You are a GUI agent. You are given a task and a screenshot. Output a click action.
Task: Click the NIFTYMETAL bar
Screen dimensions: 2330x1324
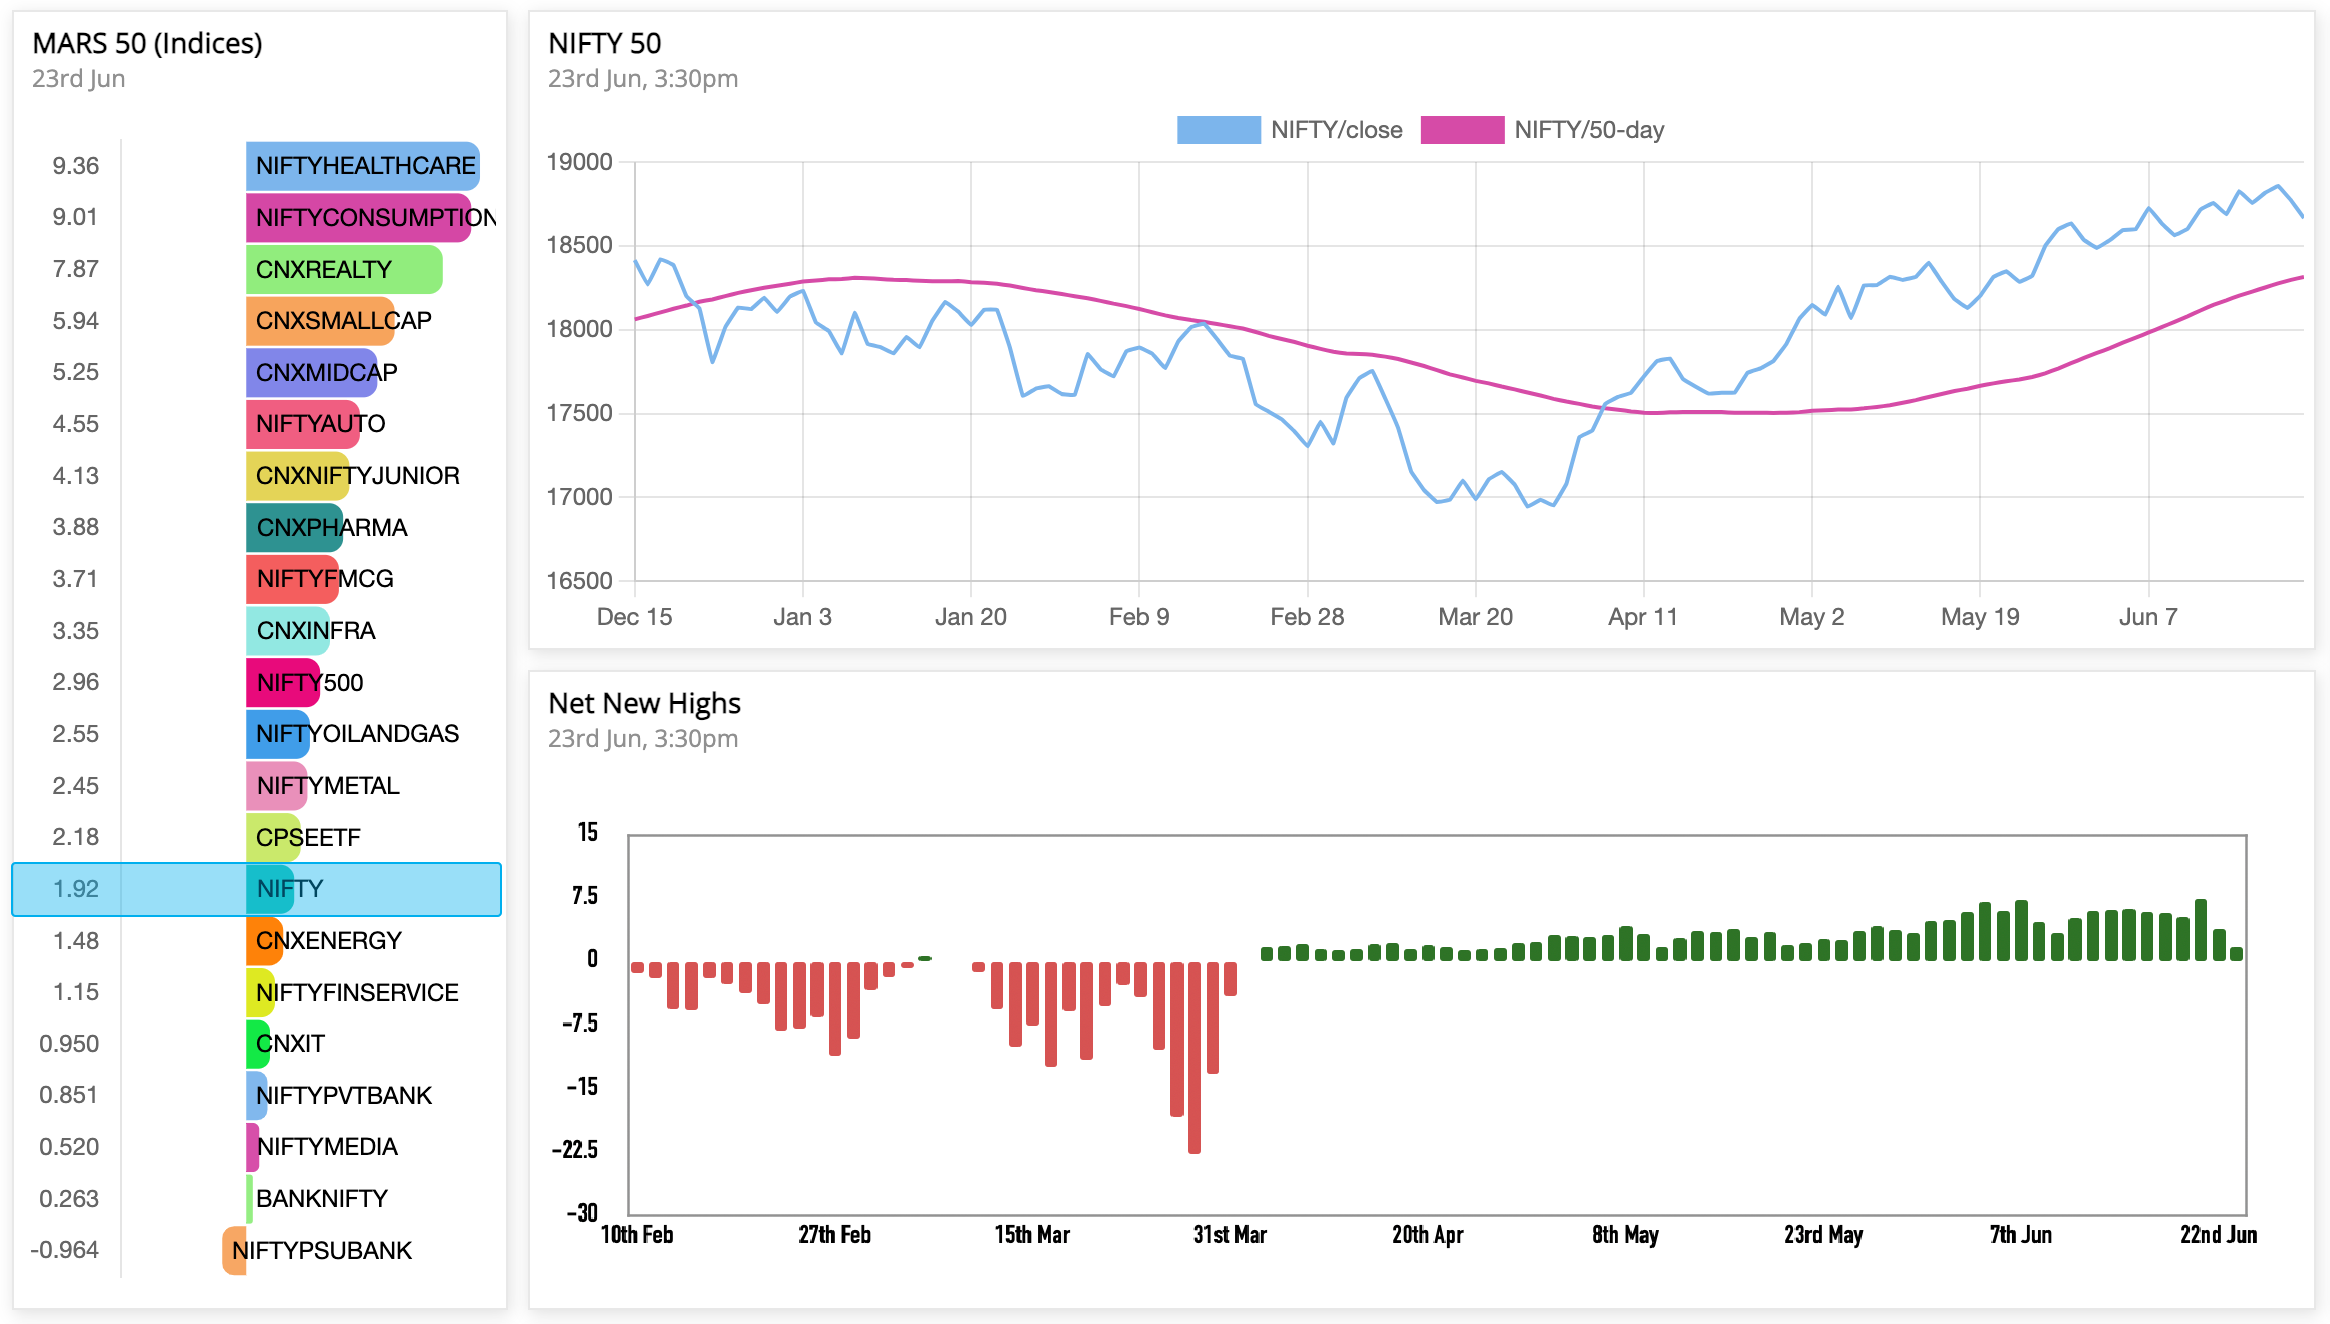(x=277, y=786)
